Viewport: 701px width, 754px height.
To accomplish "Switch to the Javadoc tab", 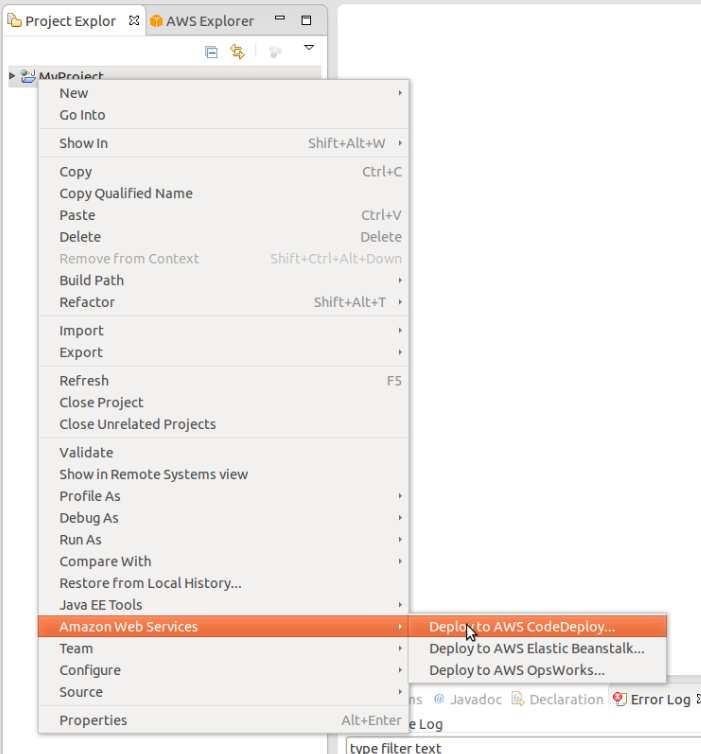I will tap(468, 699).
